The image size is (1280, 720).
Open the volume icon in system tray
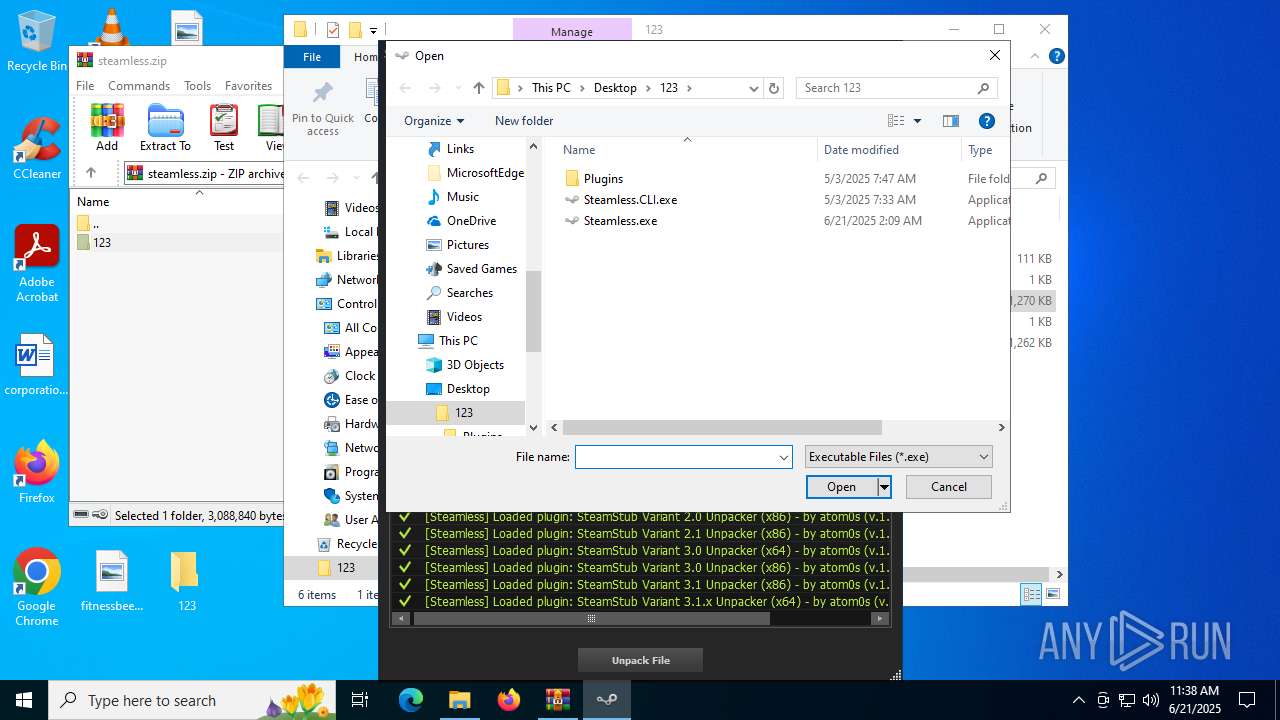[x=1151, y=700]
